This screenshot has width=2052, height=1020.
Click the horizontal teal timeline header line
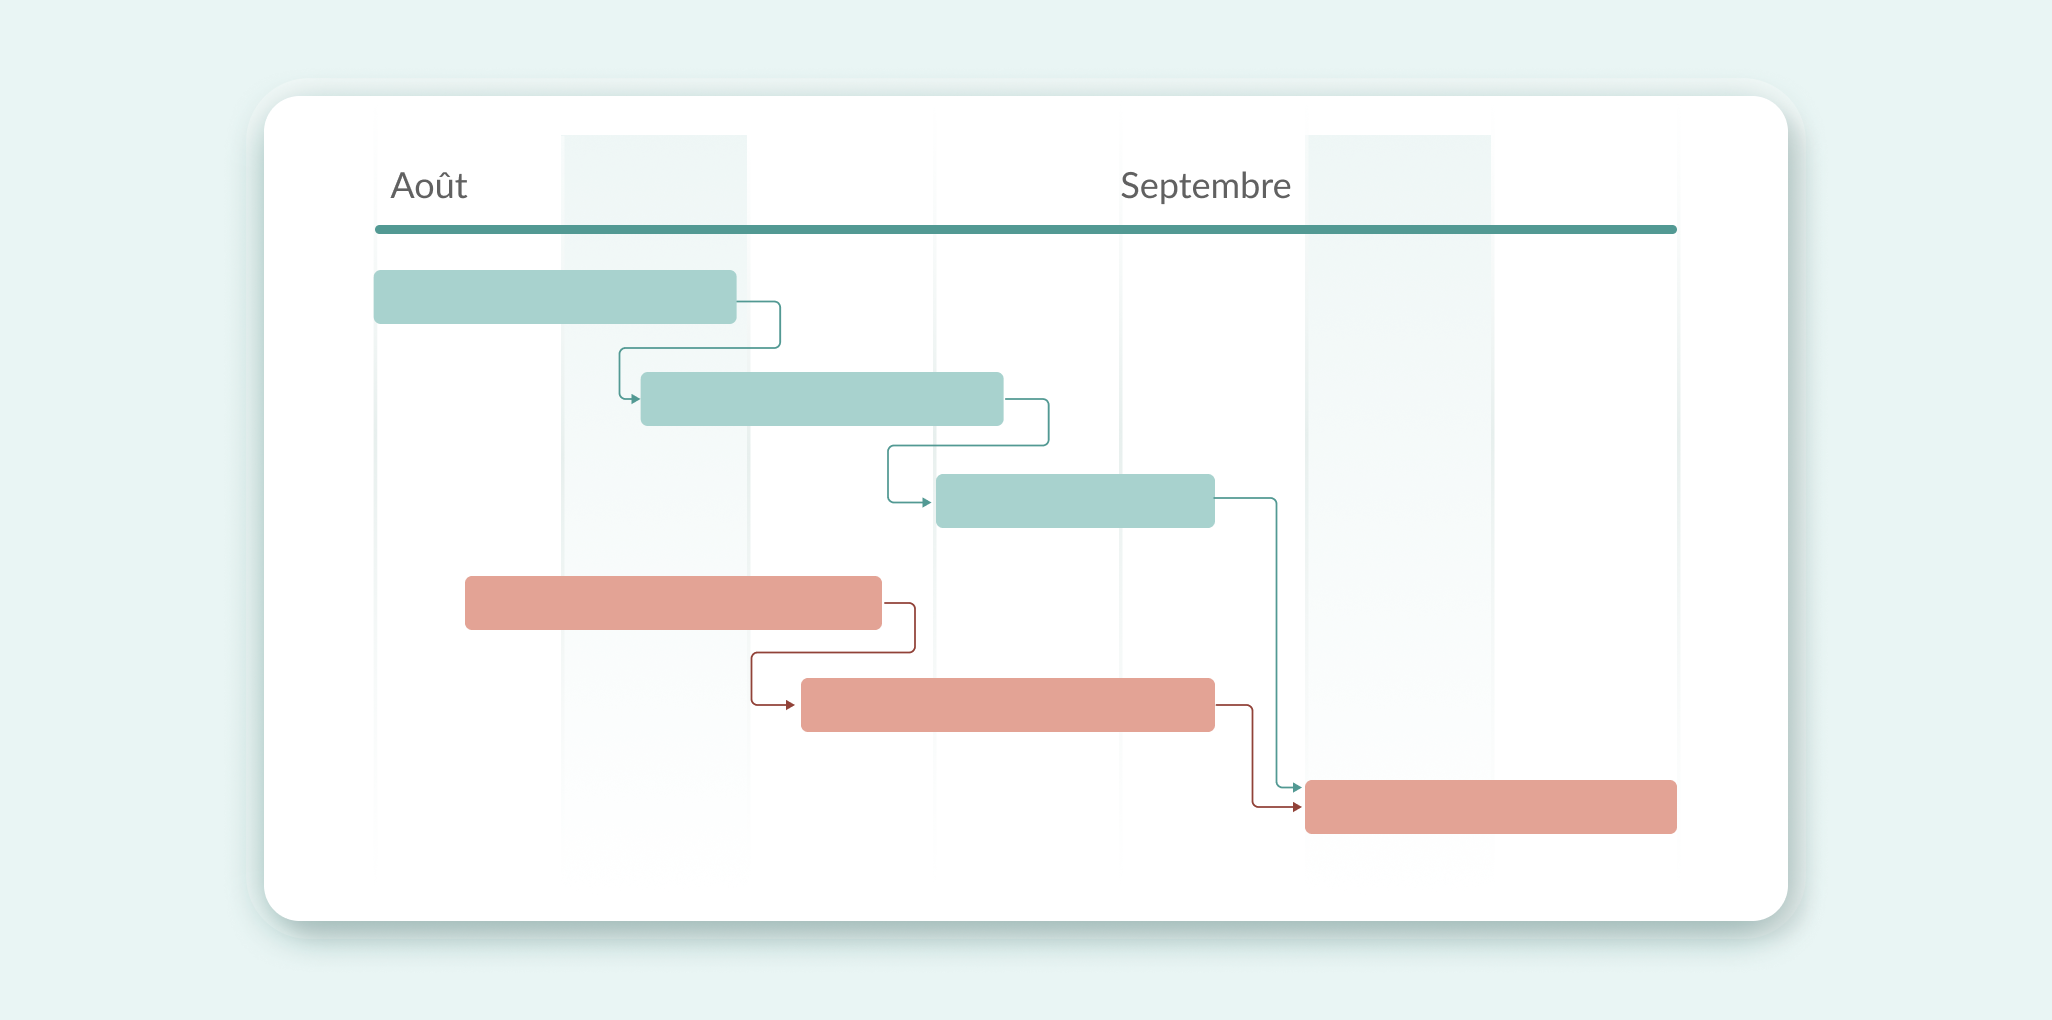tap(1025, 230)
